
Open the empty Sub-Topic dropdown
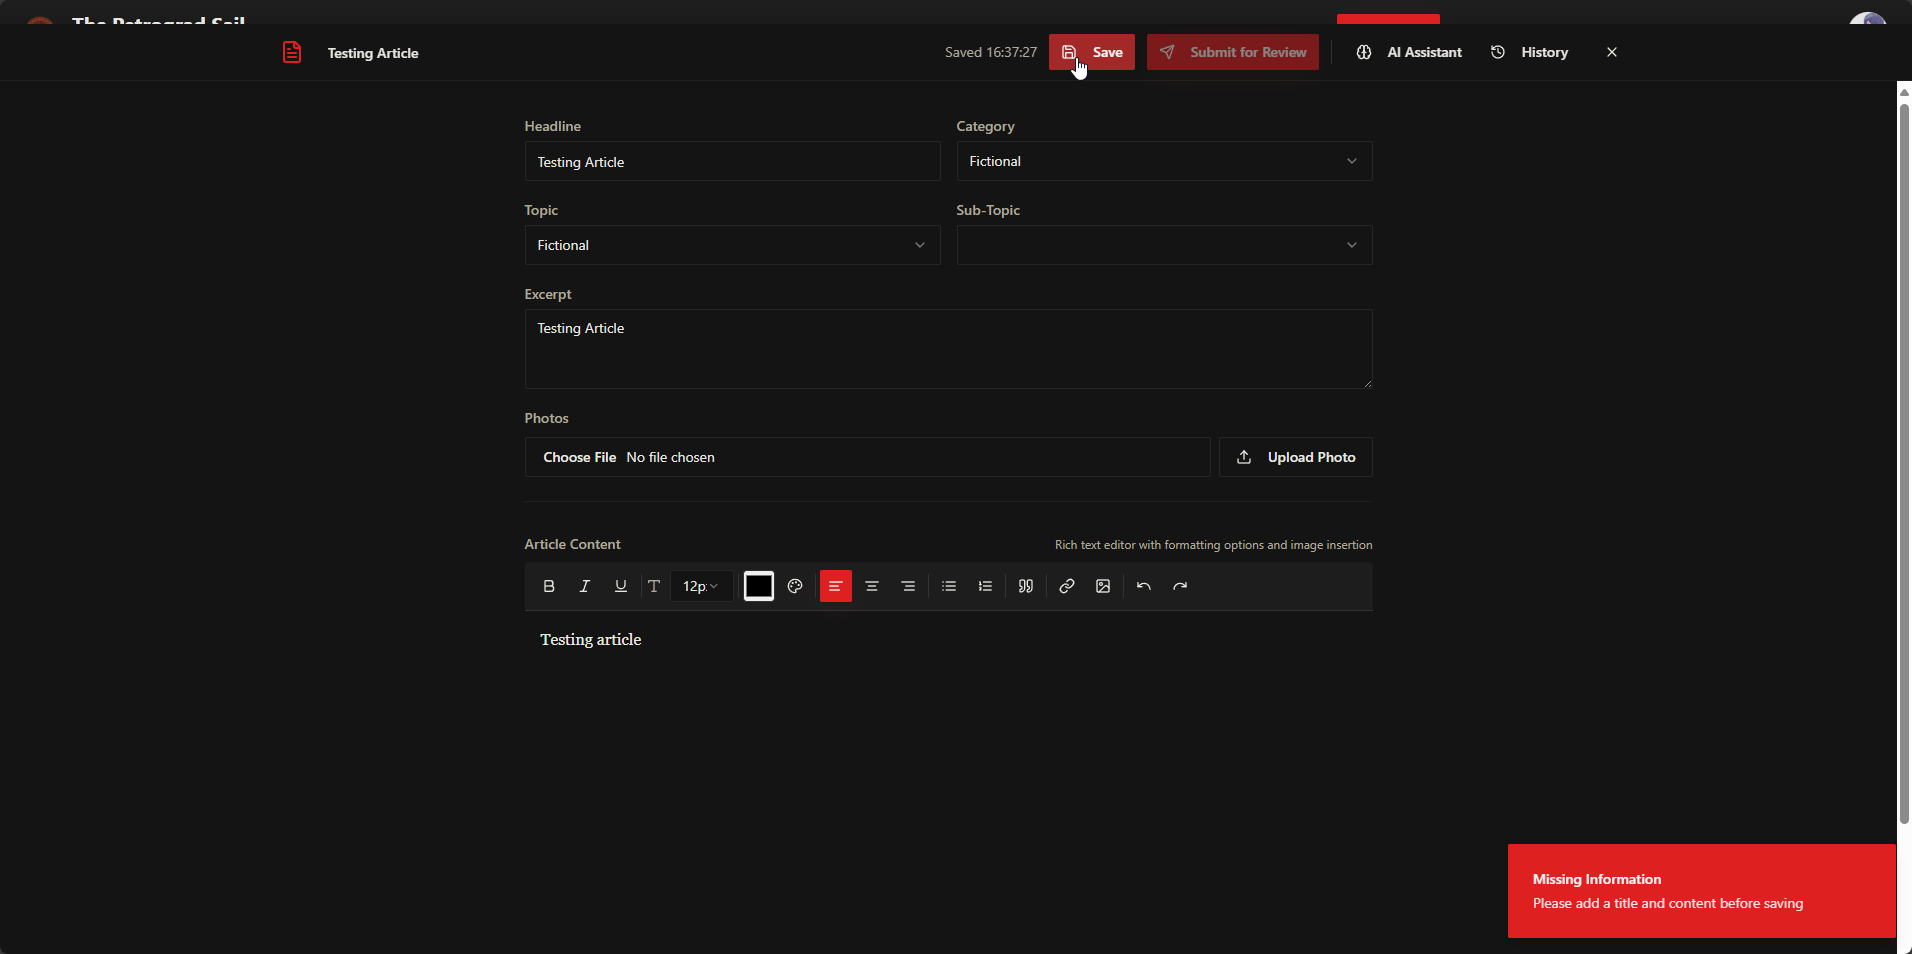tap(1164, 245)
